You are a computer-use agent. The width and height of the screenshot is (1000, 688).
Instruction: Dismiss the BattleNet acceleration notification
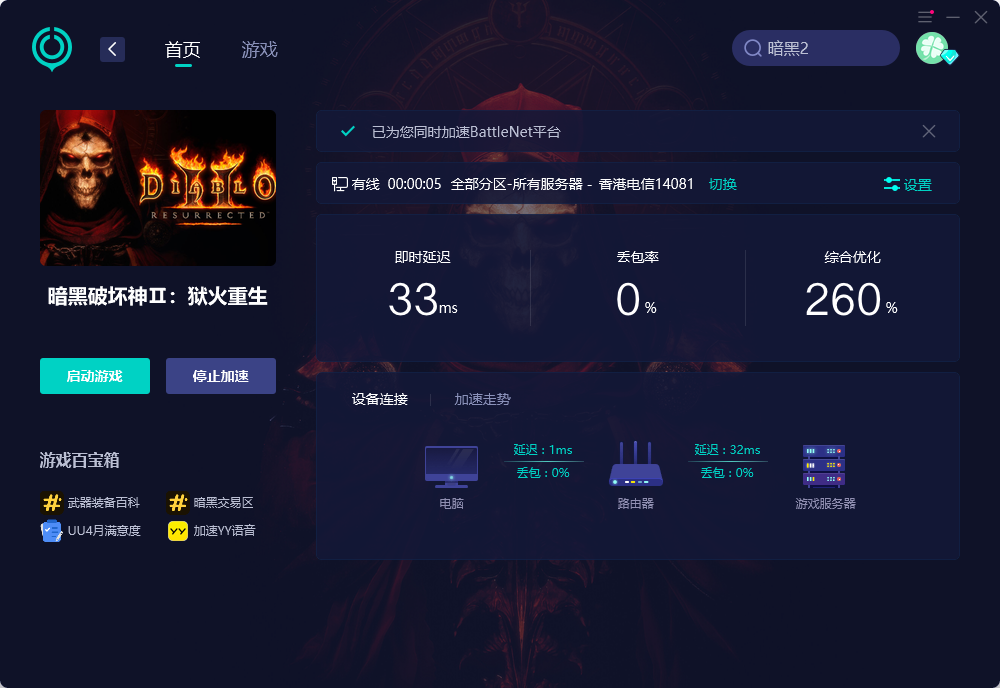tap(929, 131)
